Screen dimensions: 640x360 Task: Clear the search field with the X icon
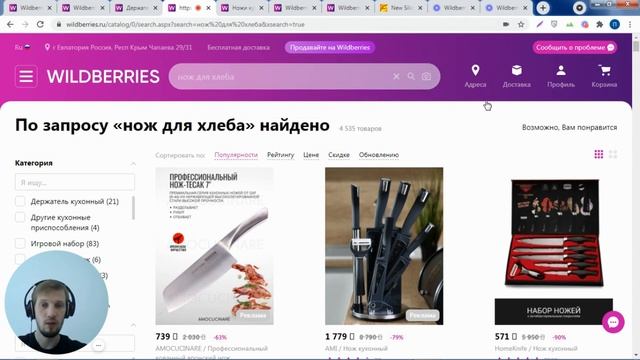click(x=396, y=76)
